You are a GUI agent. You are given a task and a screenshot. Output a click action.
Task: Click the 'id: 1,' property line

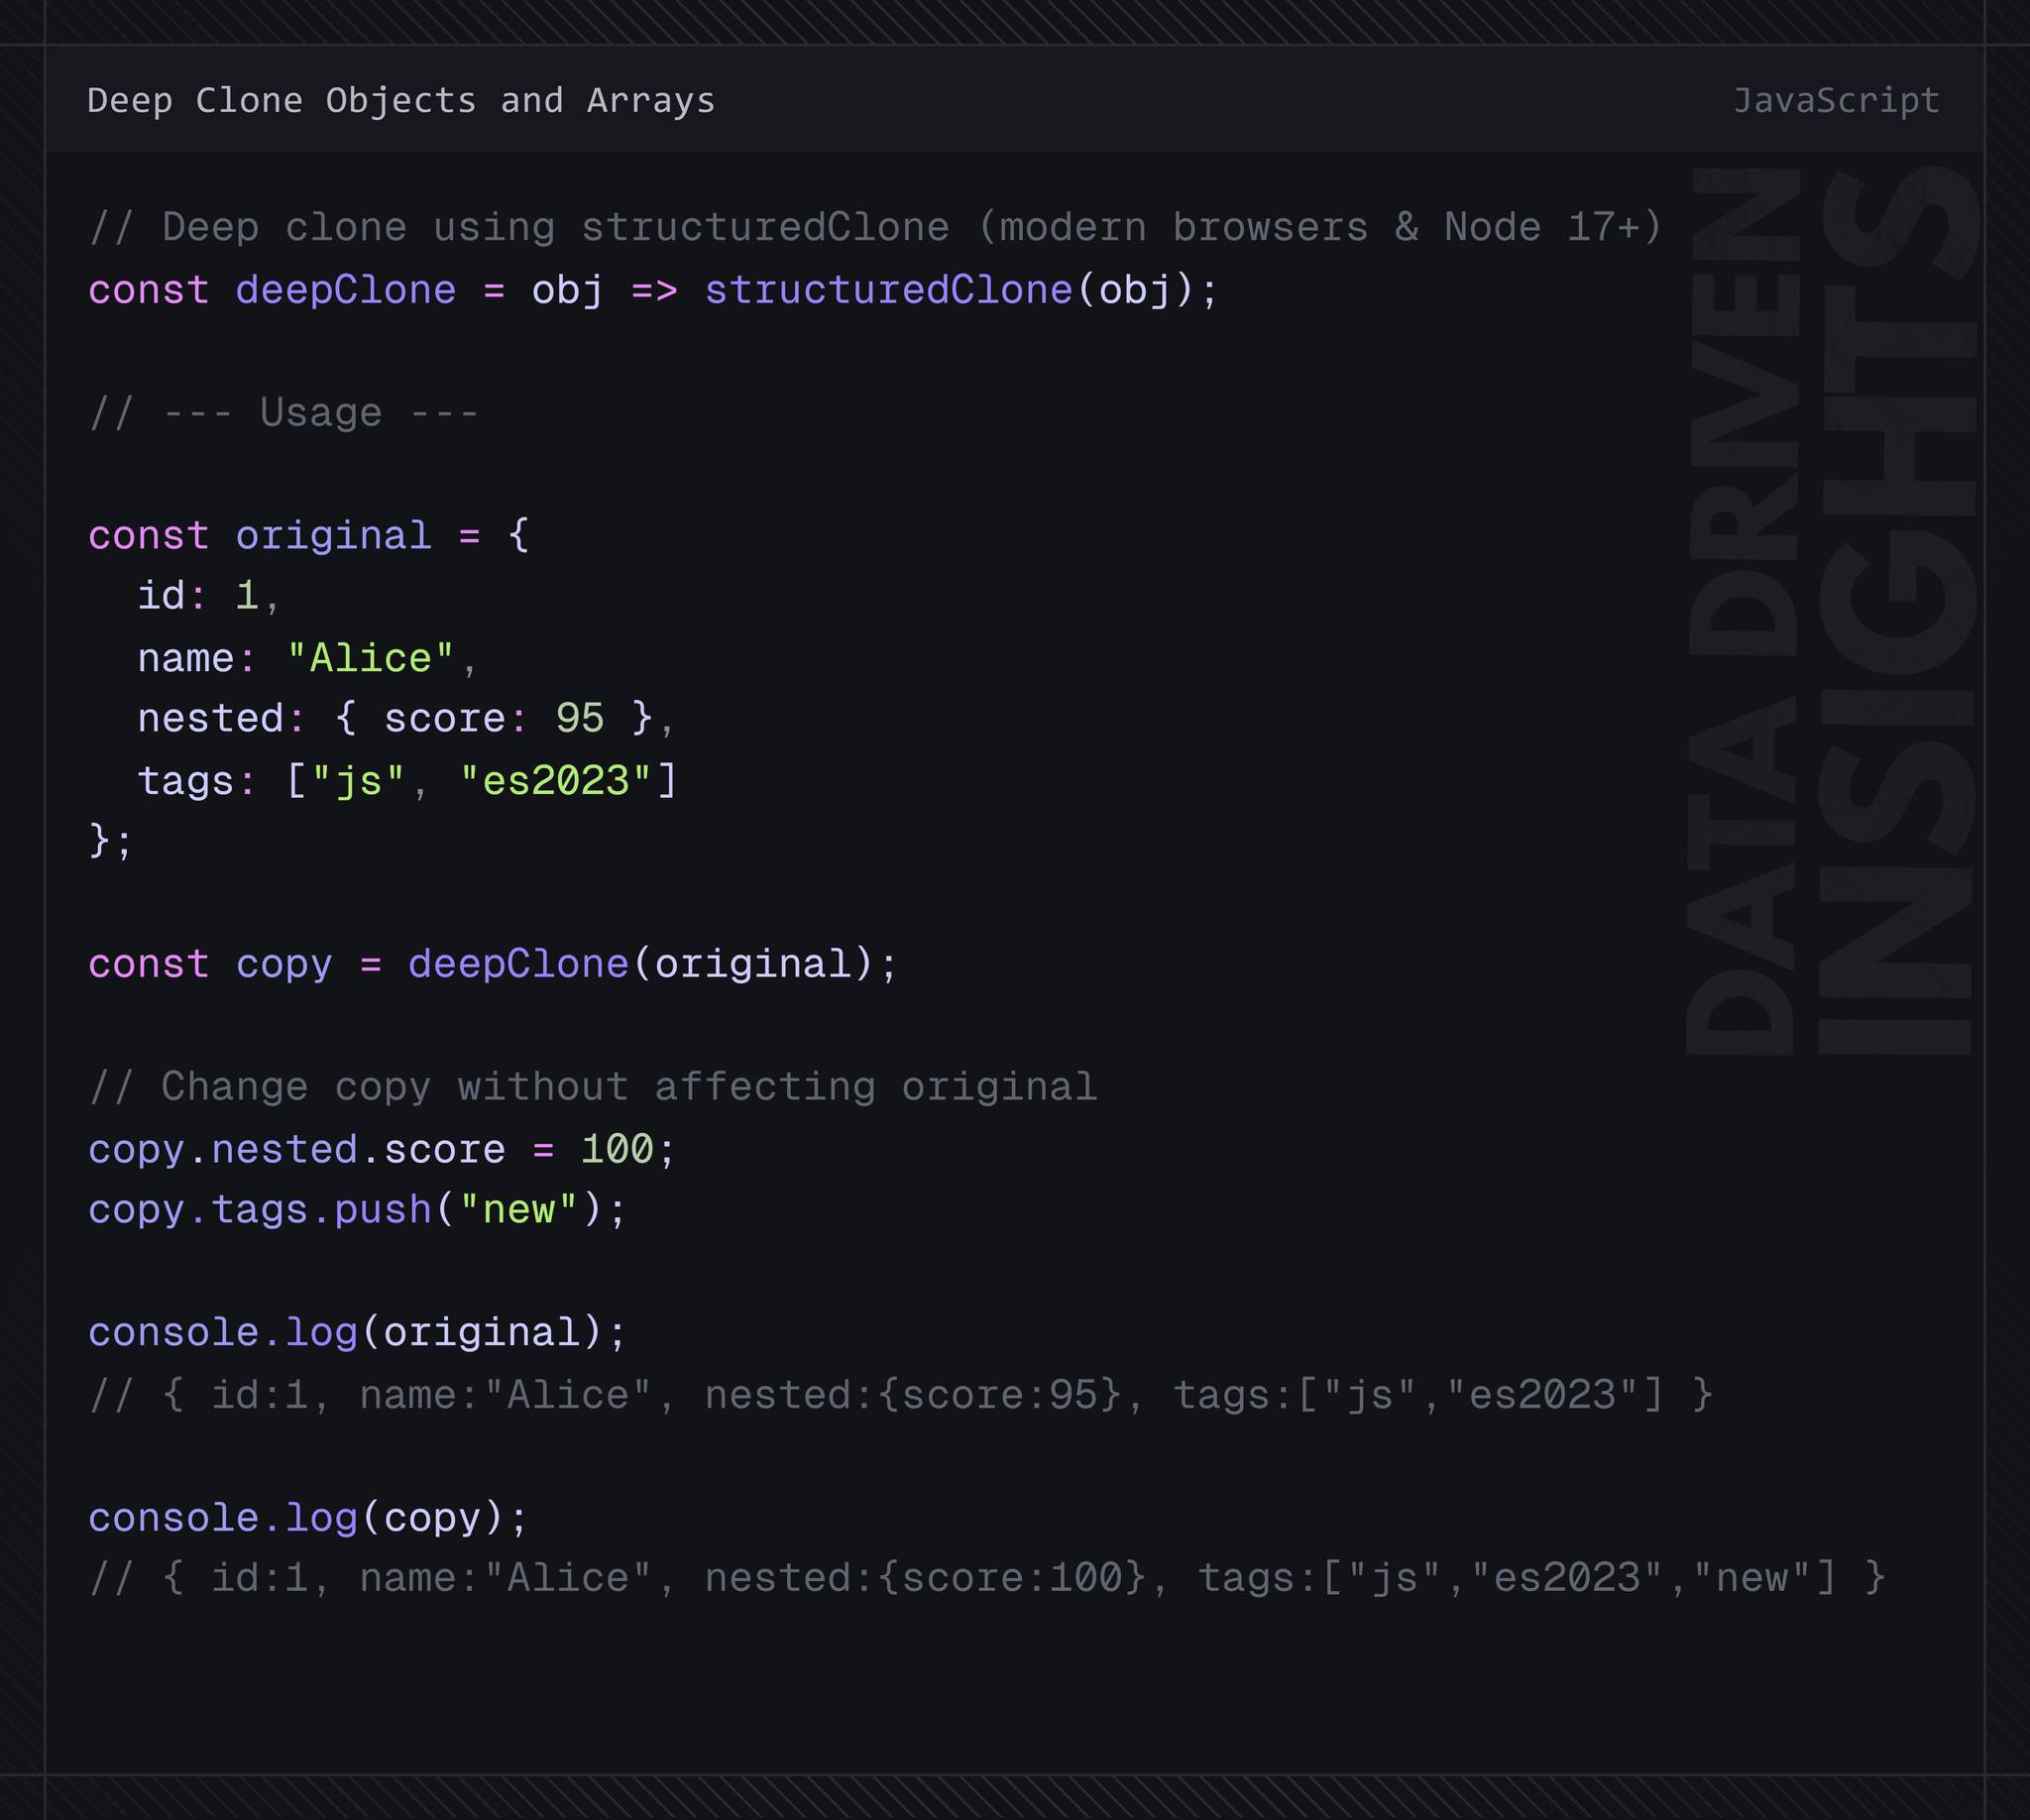pos(209,597)
